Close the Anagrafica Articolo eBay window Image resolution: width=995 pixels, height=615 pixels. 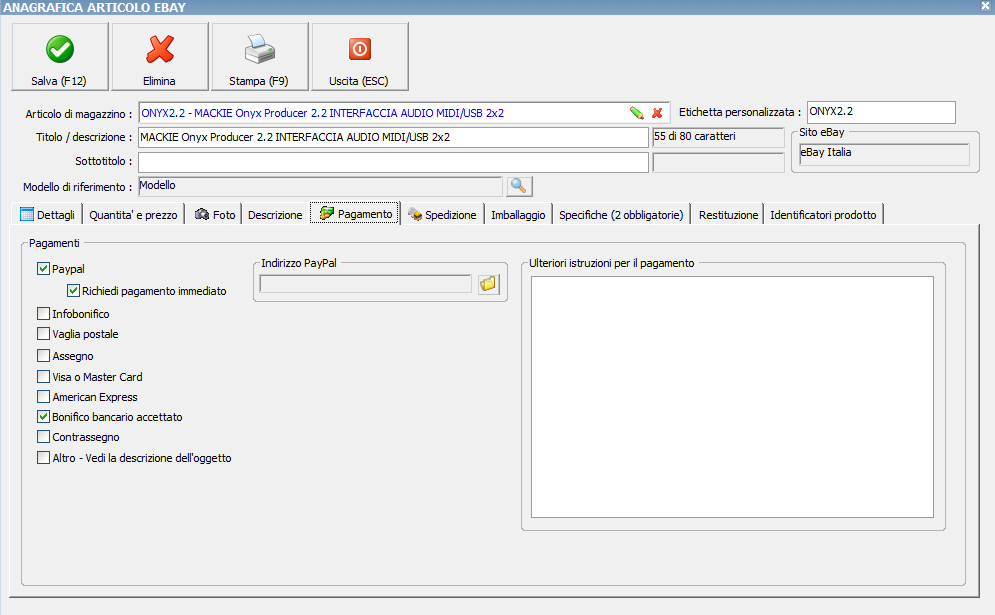point(985,6)
